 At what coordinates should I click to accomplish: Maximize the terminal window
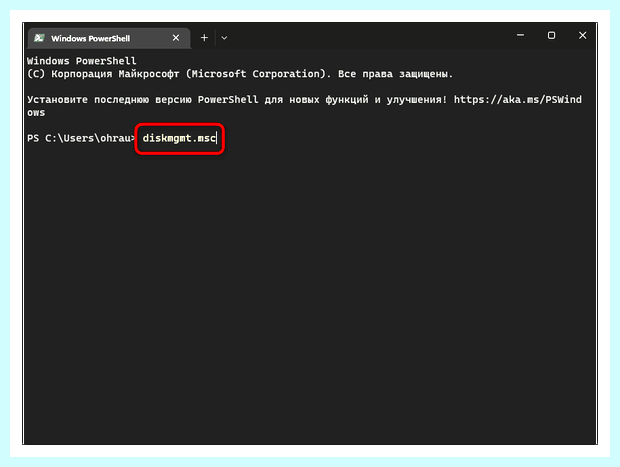(551, 36)
